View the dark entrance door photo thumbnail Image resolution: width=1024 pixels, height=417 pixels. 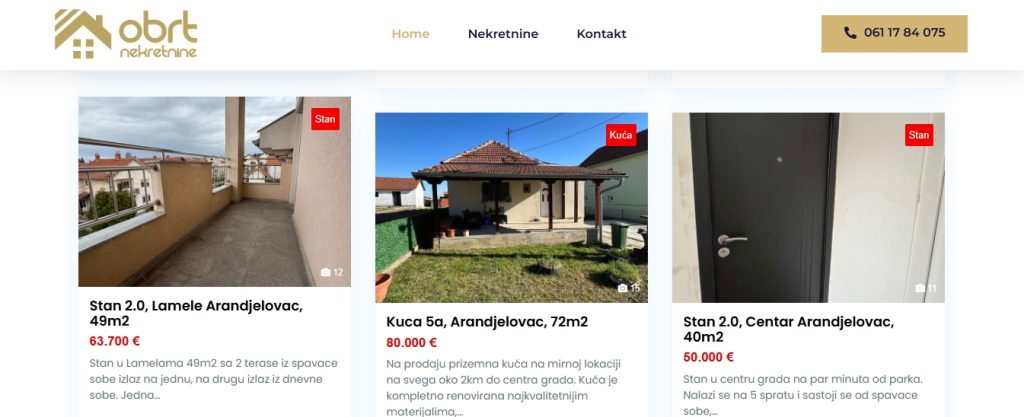point(808,208)
